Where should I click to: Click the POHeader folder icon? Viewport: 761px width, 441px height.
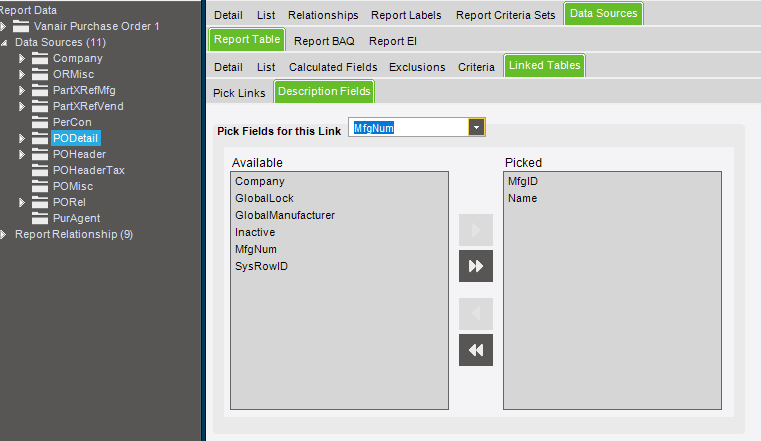pyautogui.click(x=40, y=155)
